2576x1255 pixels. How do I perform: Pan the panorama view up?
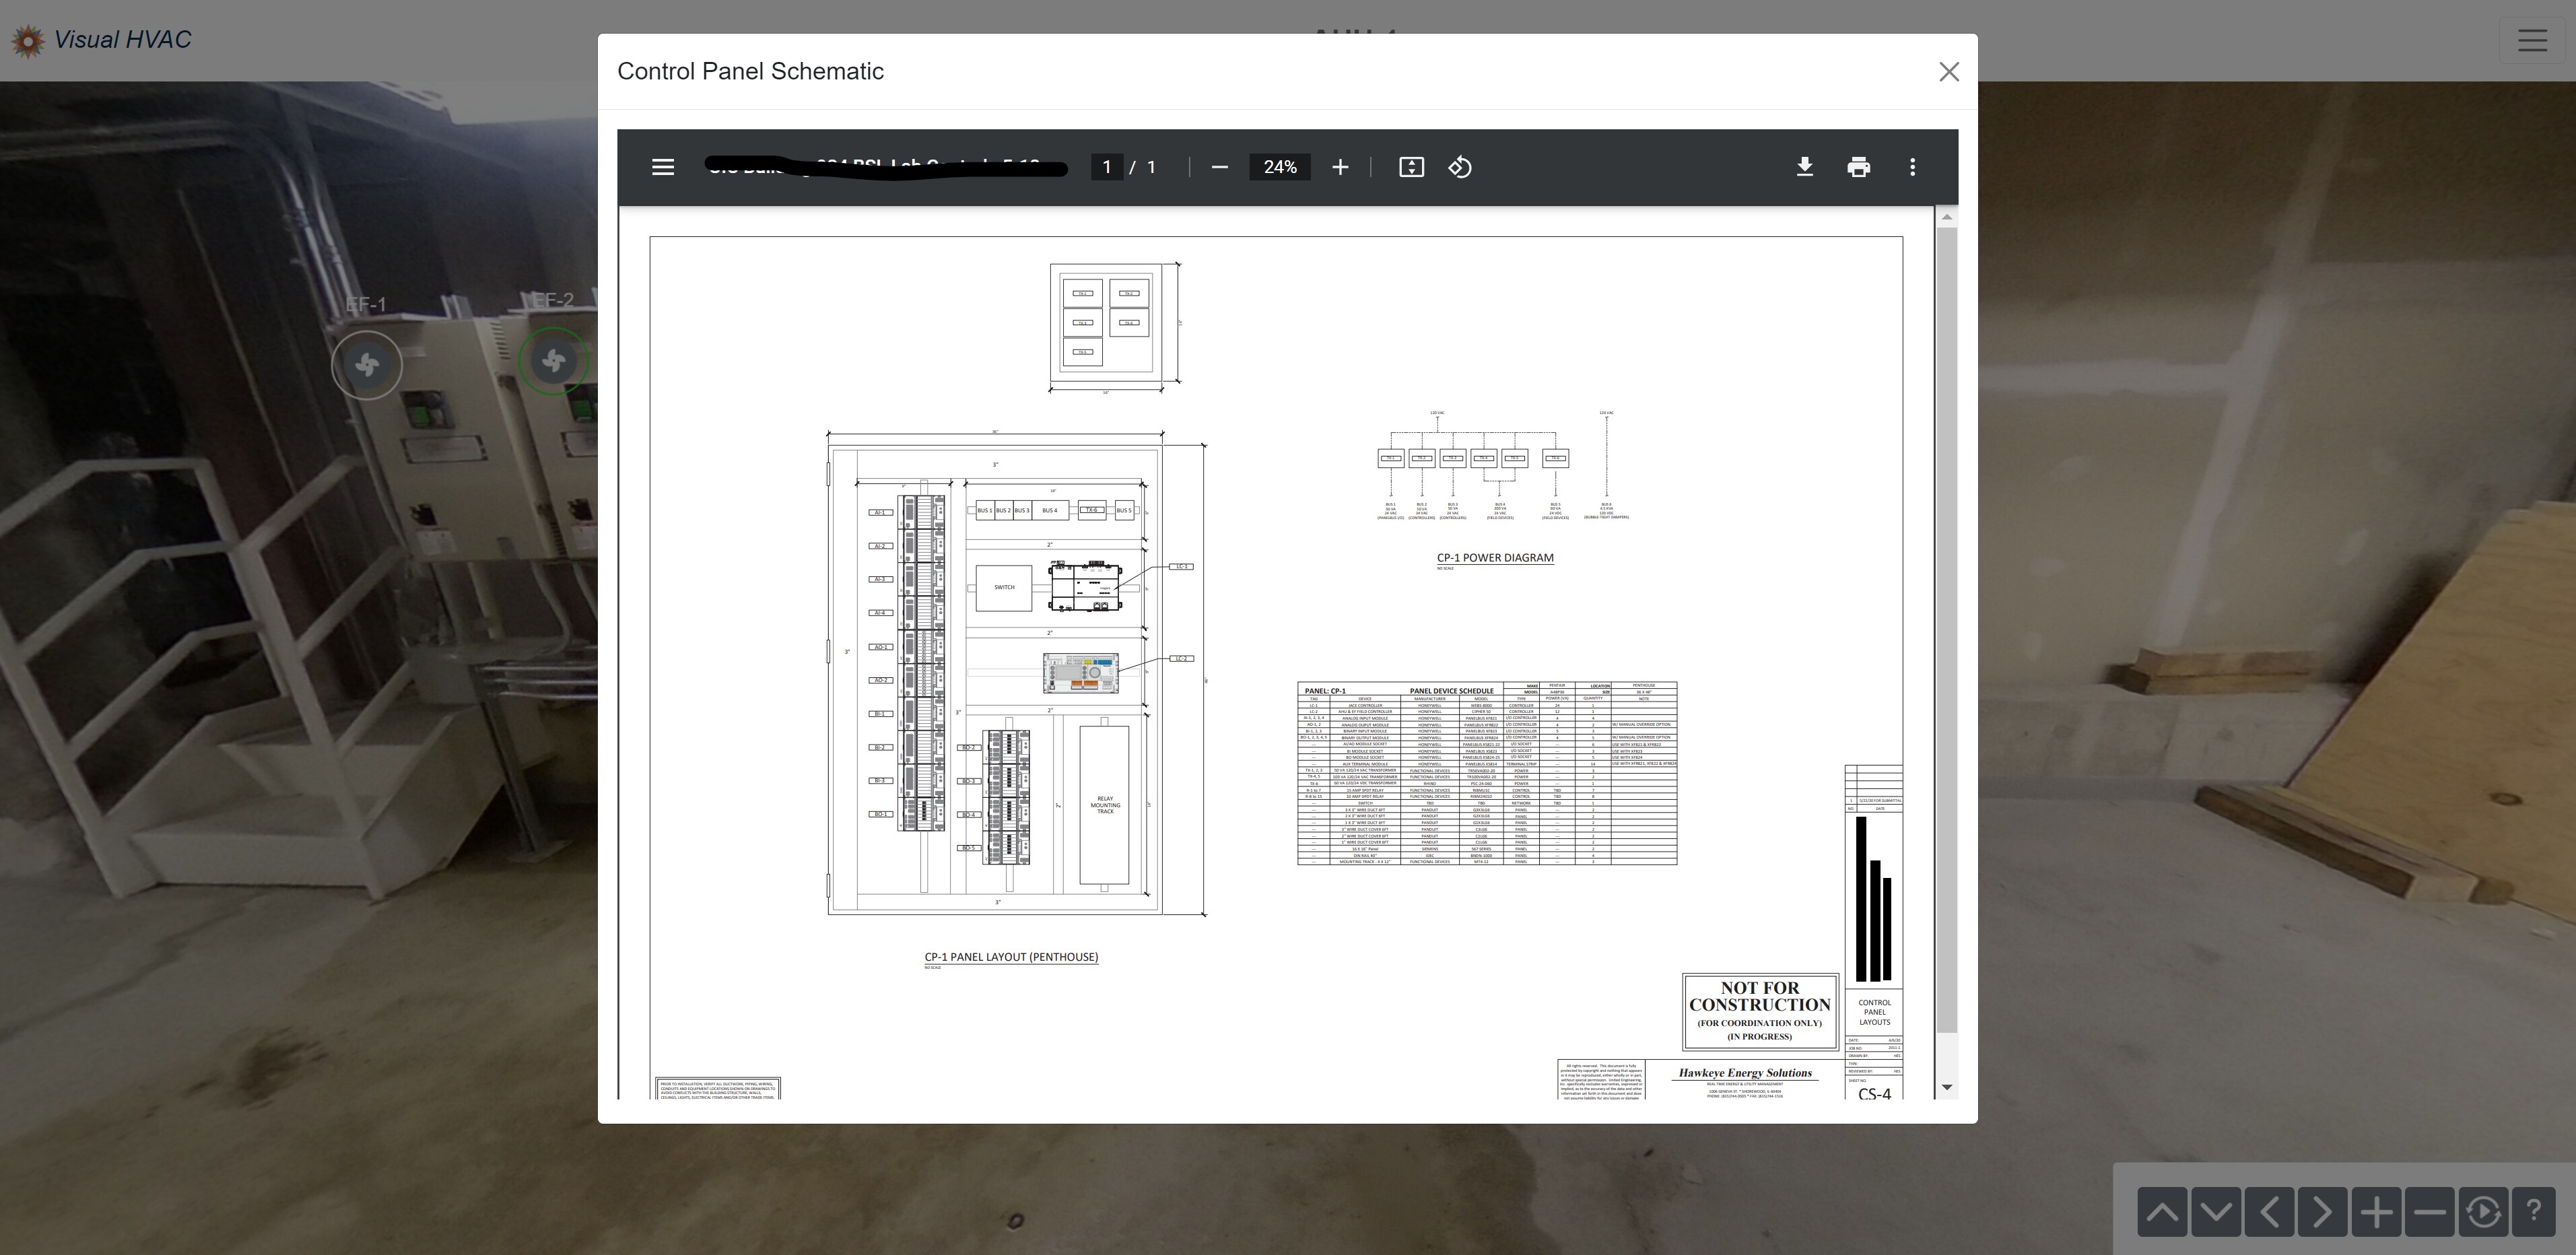tap(2162, 1212)
